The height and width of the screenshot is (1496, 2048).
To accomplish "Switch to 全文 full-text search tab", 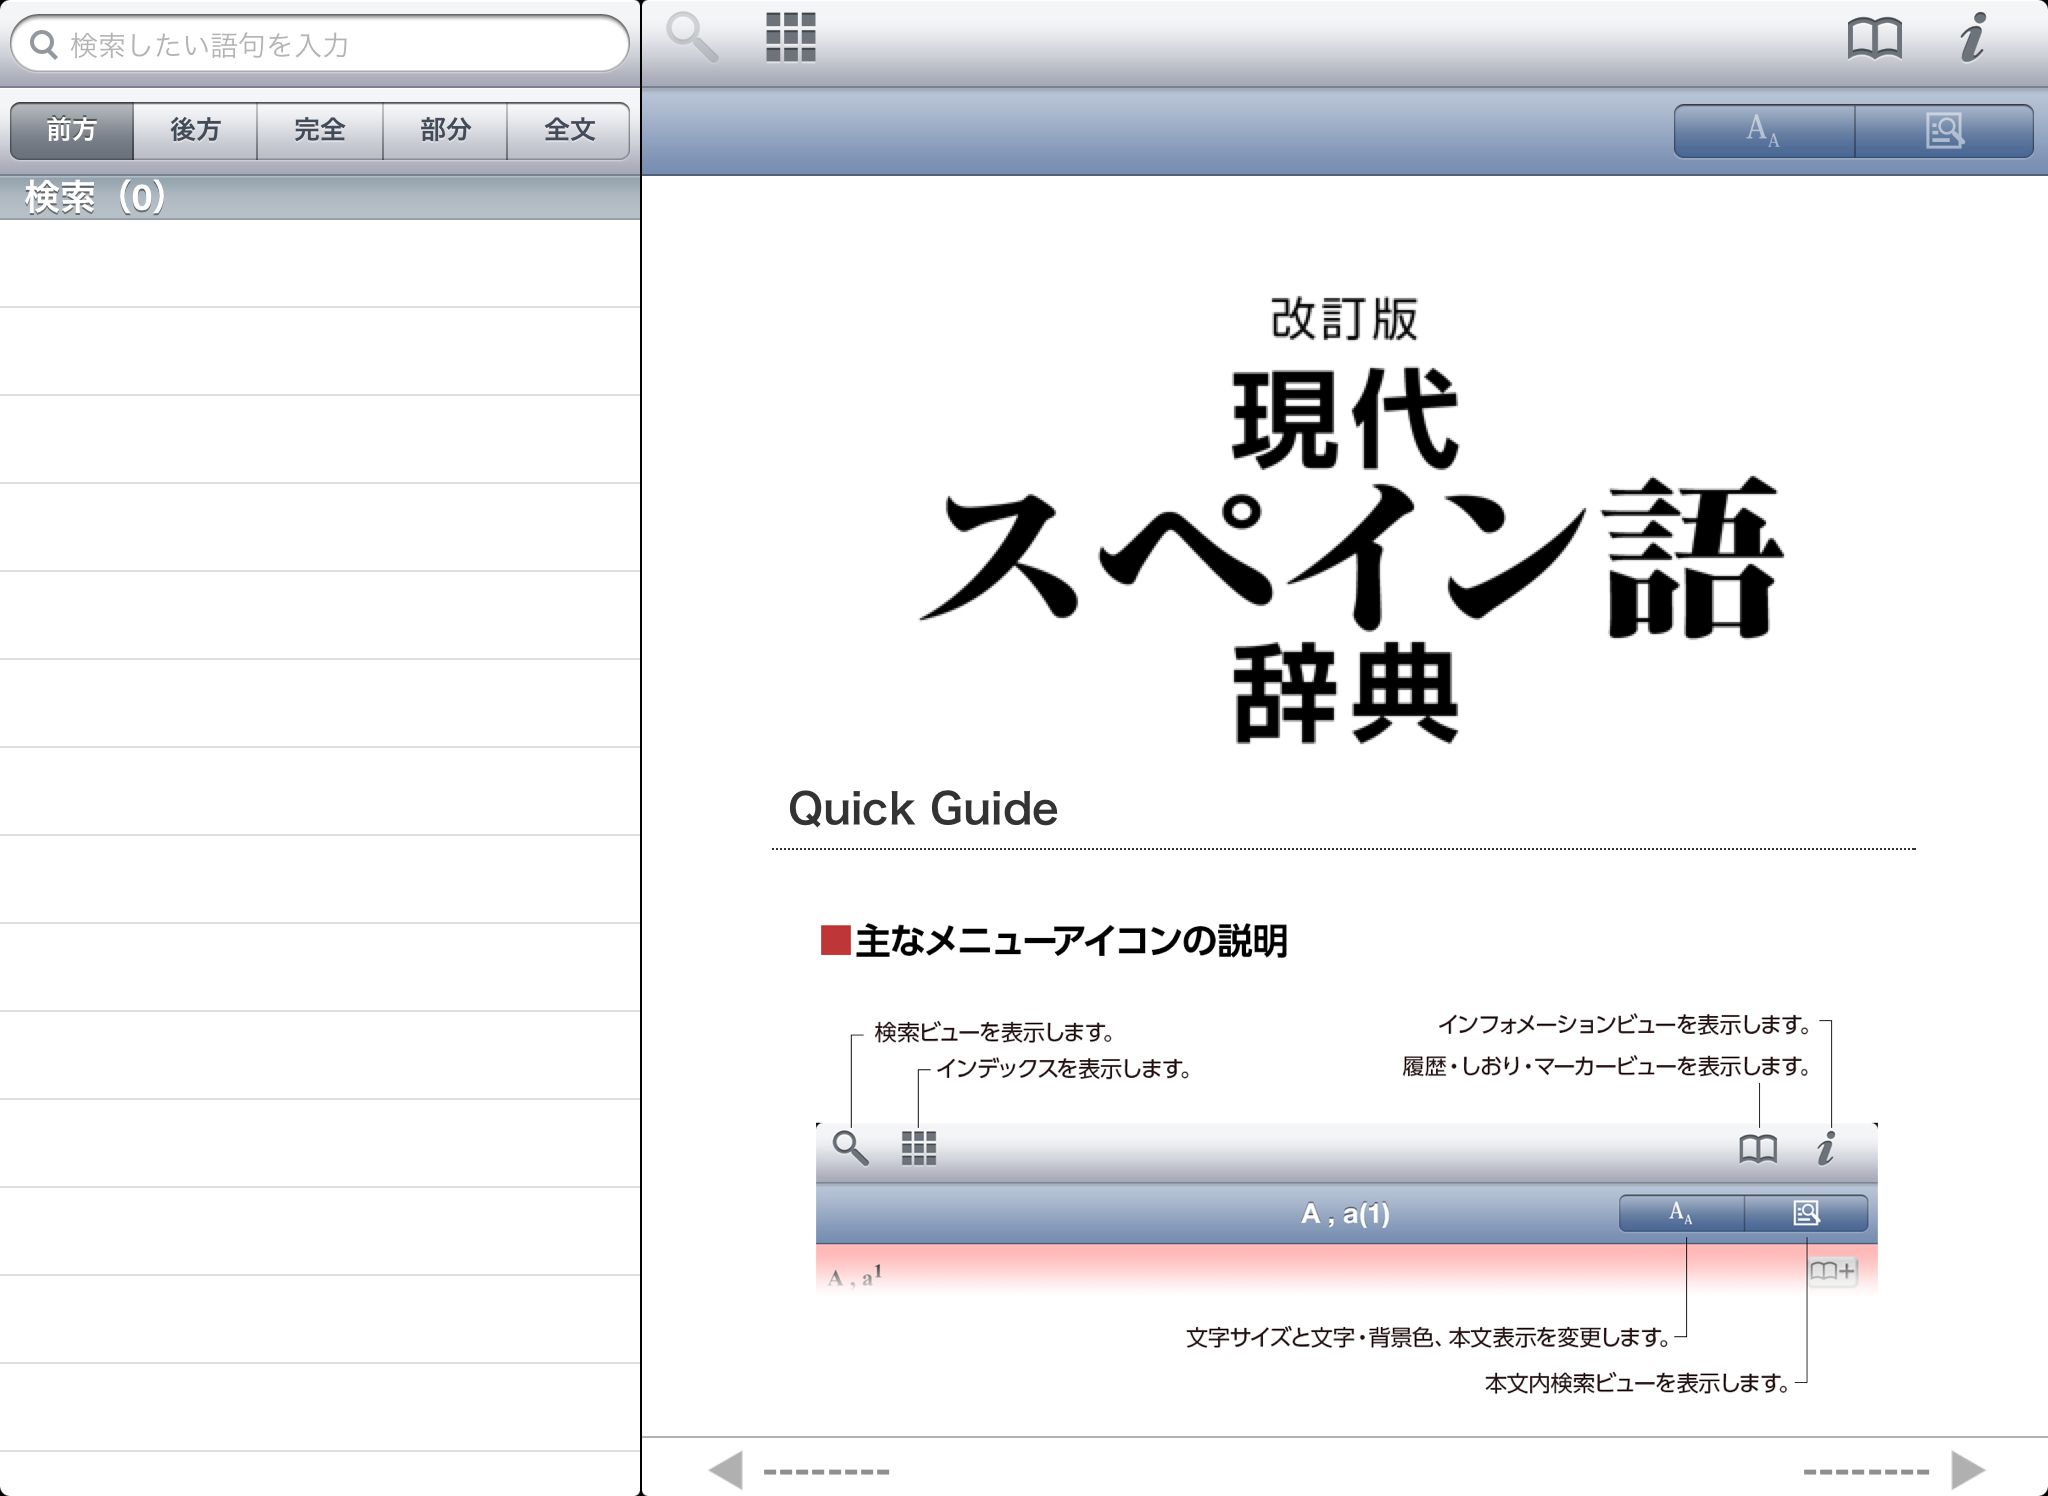I will coord(569,130).
